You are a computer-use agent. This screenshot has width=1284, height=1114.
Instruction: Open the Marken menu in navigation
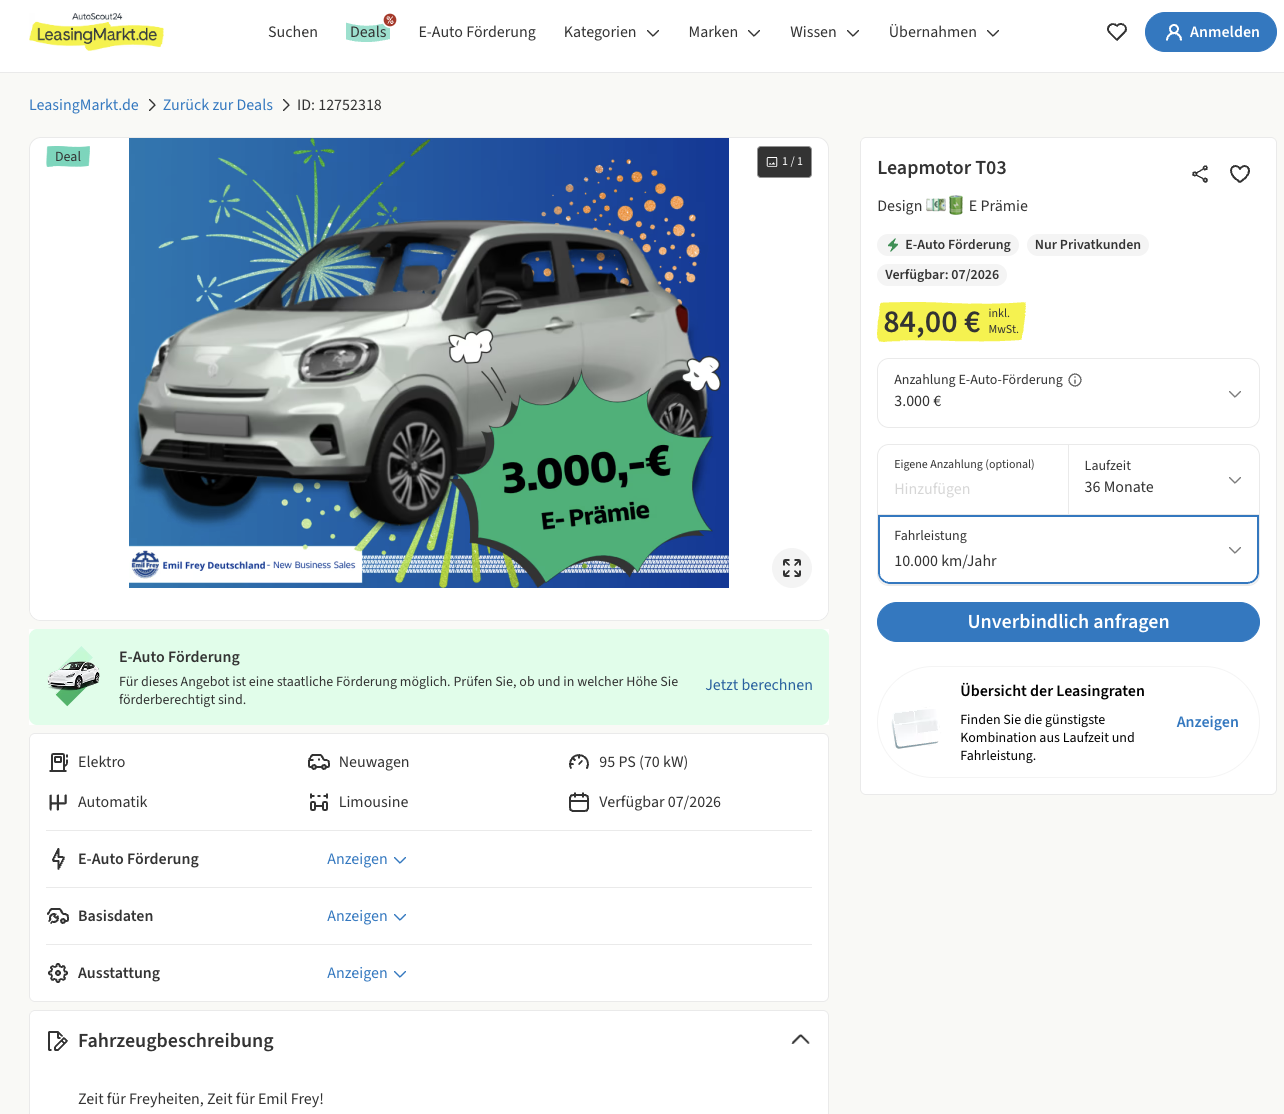[x=724, y=32]
